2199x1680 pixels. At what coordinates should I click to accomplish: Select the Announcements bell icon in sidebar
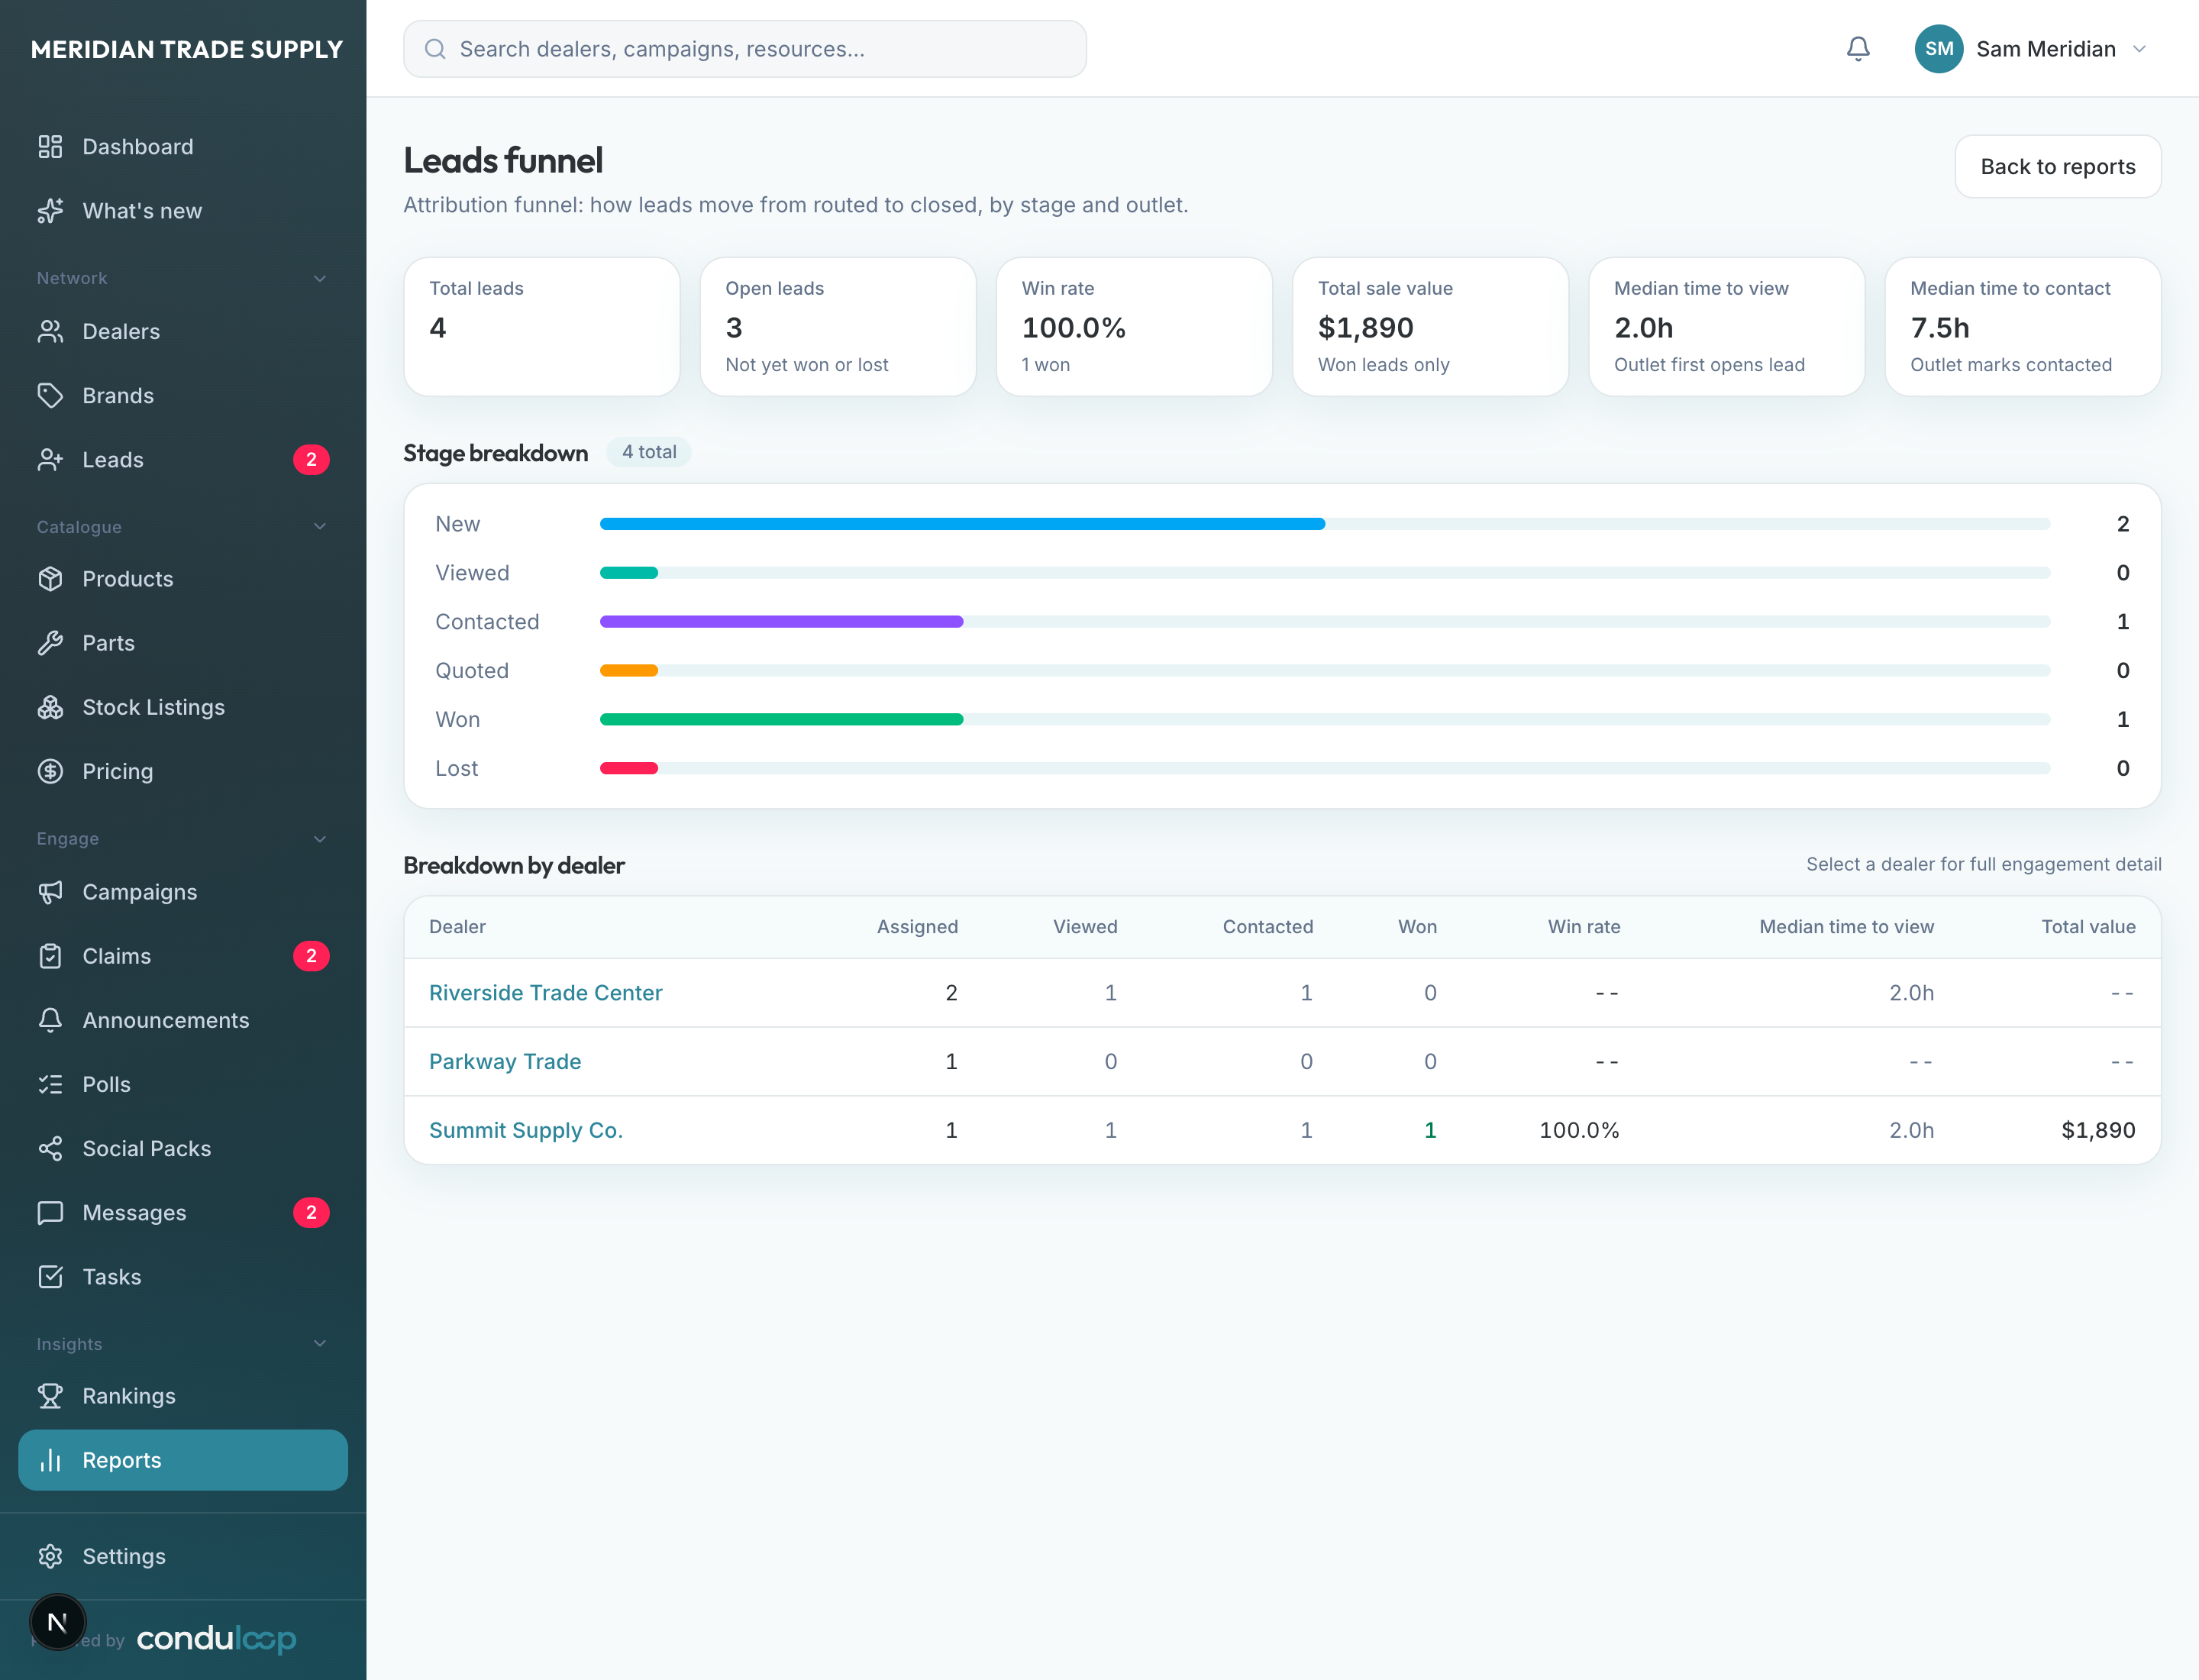[50, 1019]
